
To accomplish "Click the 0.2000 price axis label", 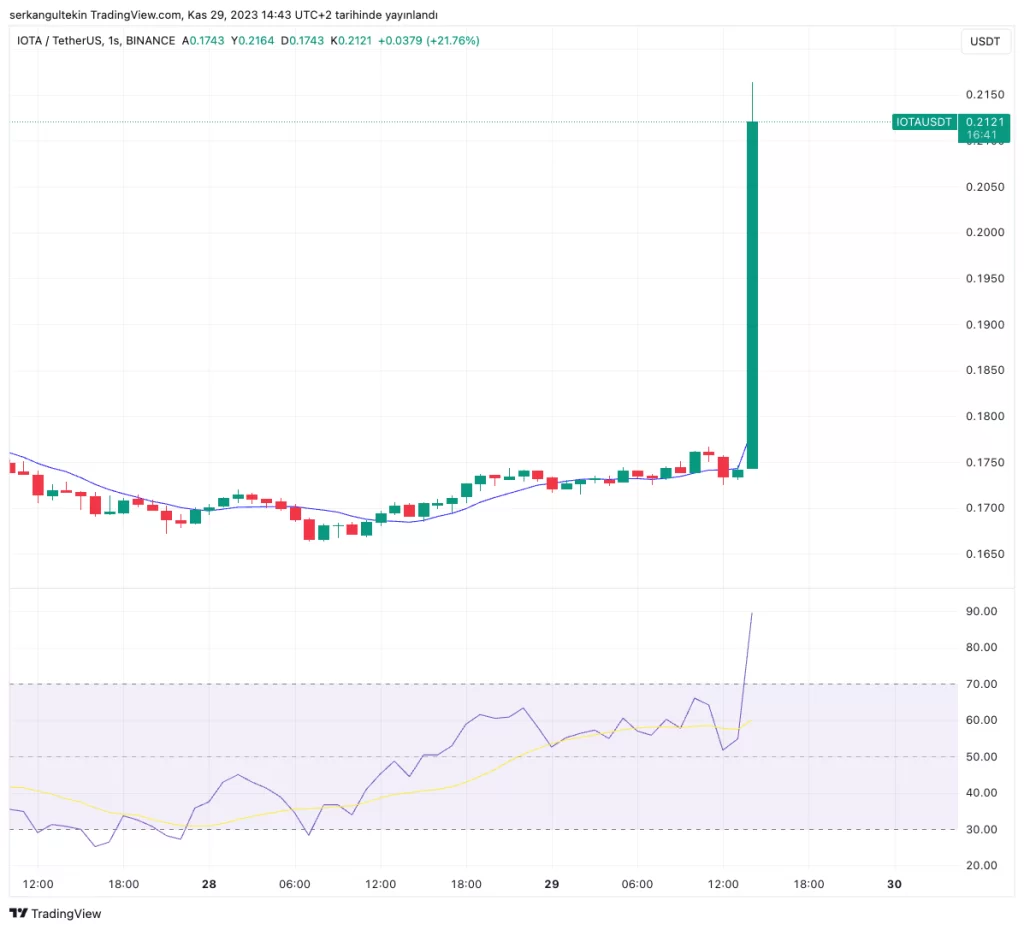I will [x=983, y=233].
